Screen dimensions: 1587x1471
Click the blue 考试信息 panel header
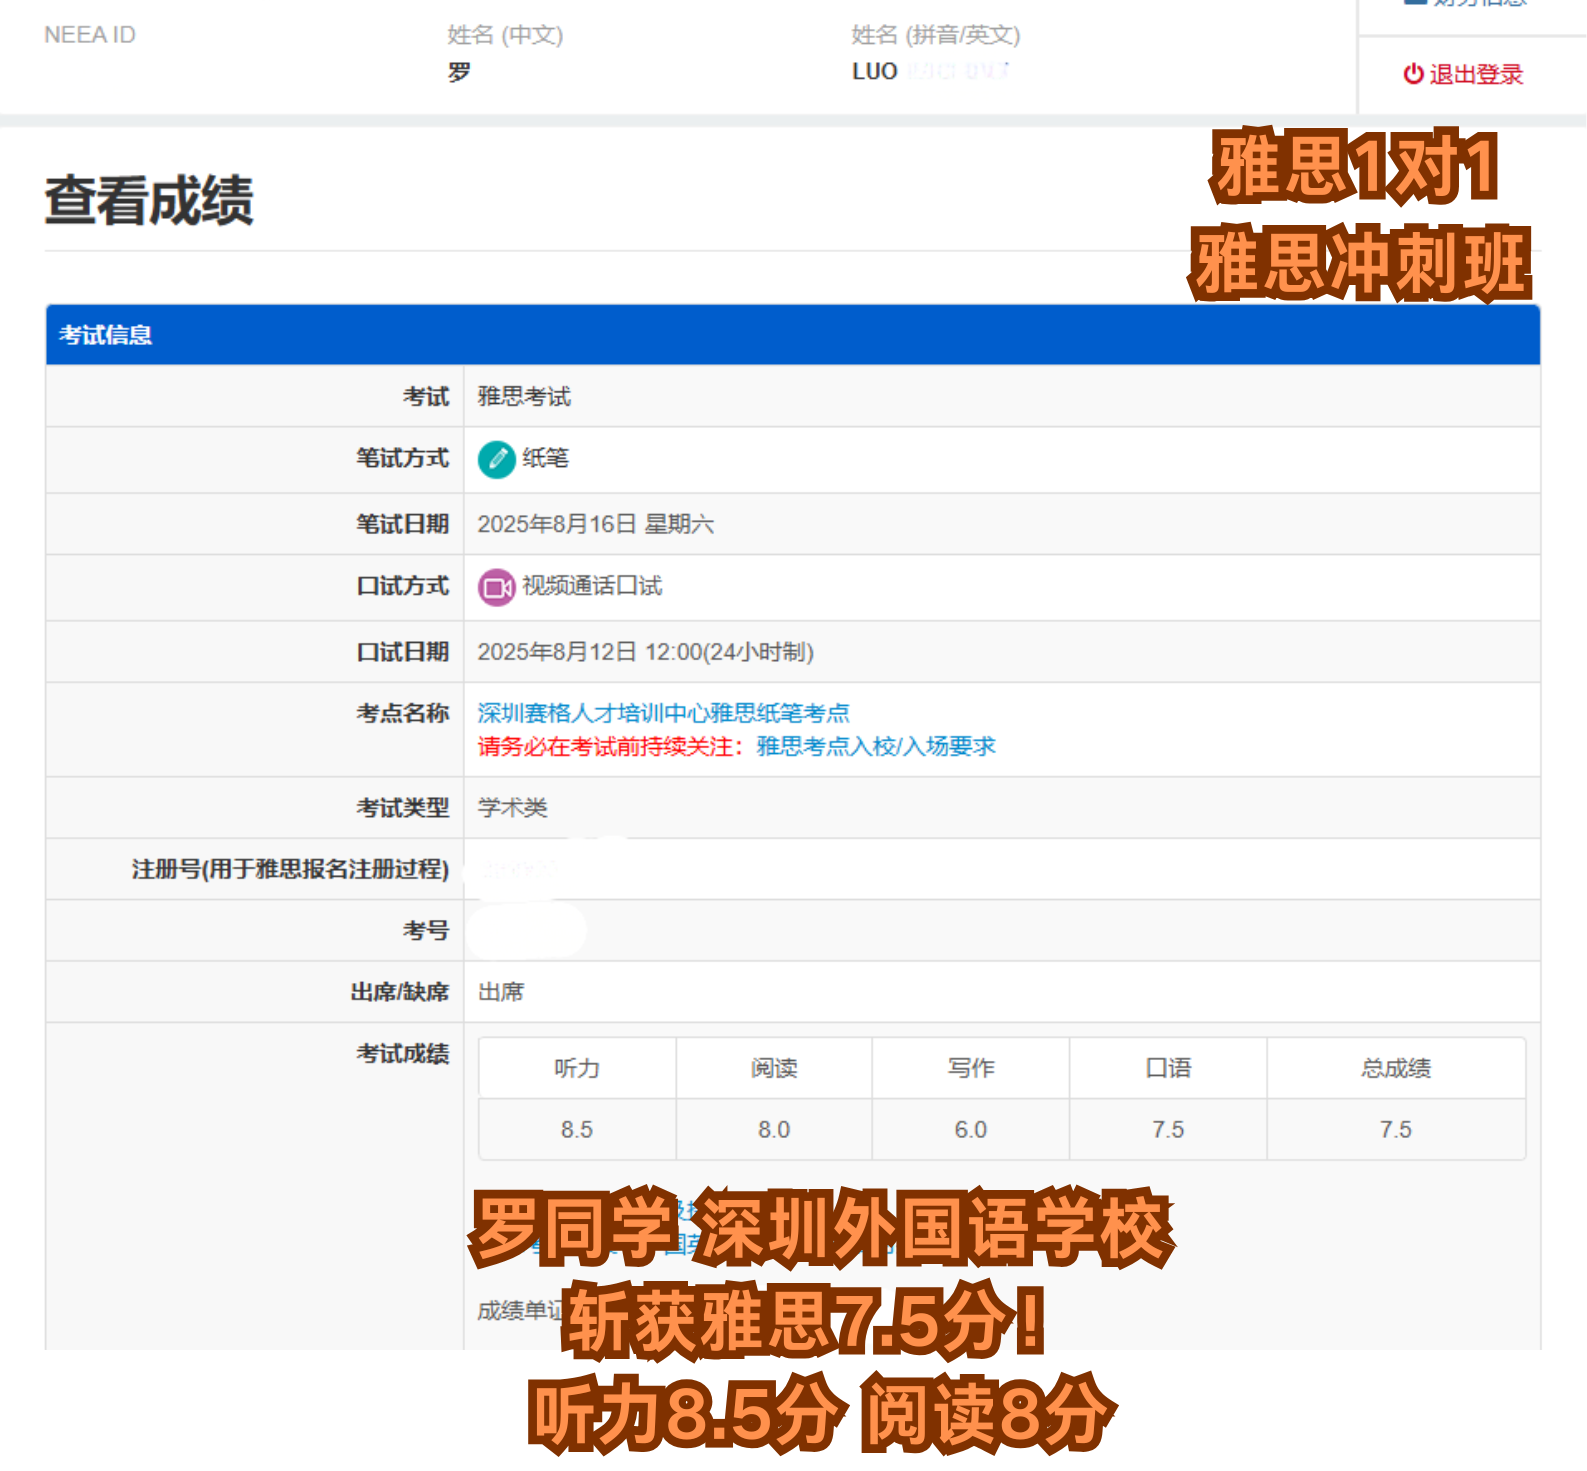792,335
